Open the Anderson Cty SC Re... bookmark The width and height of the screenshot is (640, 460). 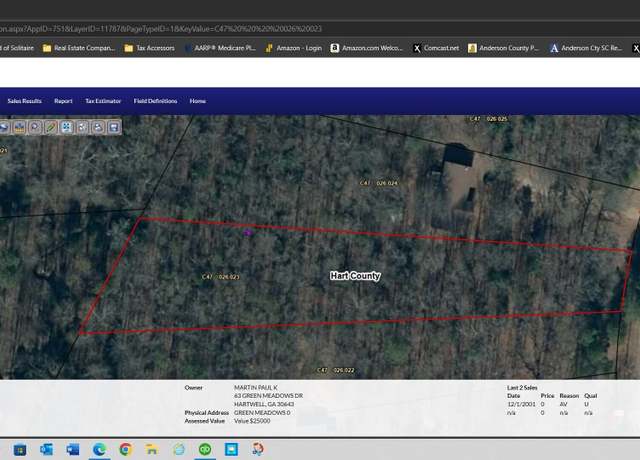pyautogui.click(x=586, y=48)
